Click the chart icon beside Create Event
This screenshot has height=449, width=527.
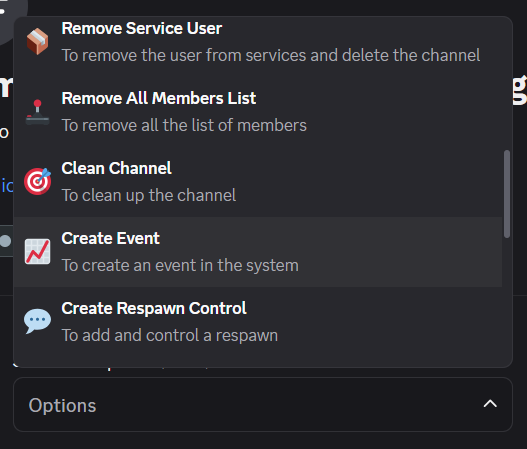[37, 252]
